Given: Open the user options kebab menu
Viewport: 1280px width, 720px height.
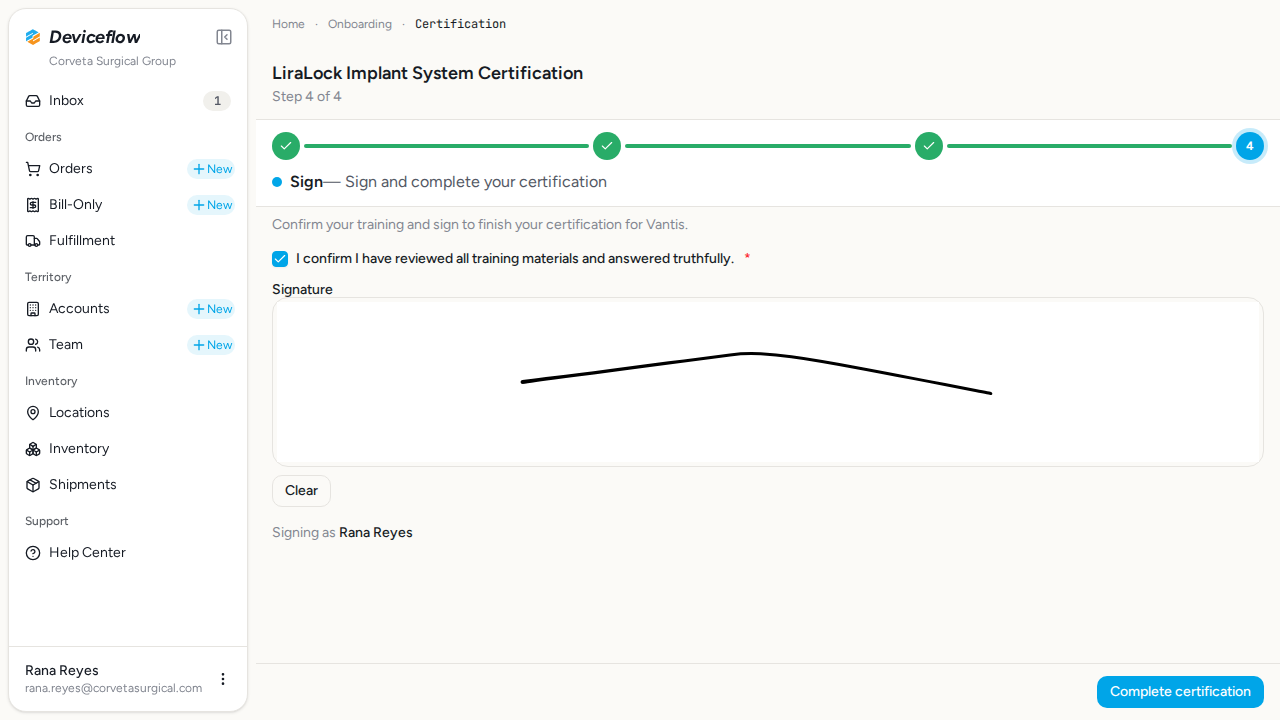Looking at the screenshot, I should [223, 679].
